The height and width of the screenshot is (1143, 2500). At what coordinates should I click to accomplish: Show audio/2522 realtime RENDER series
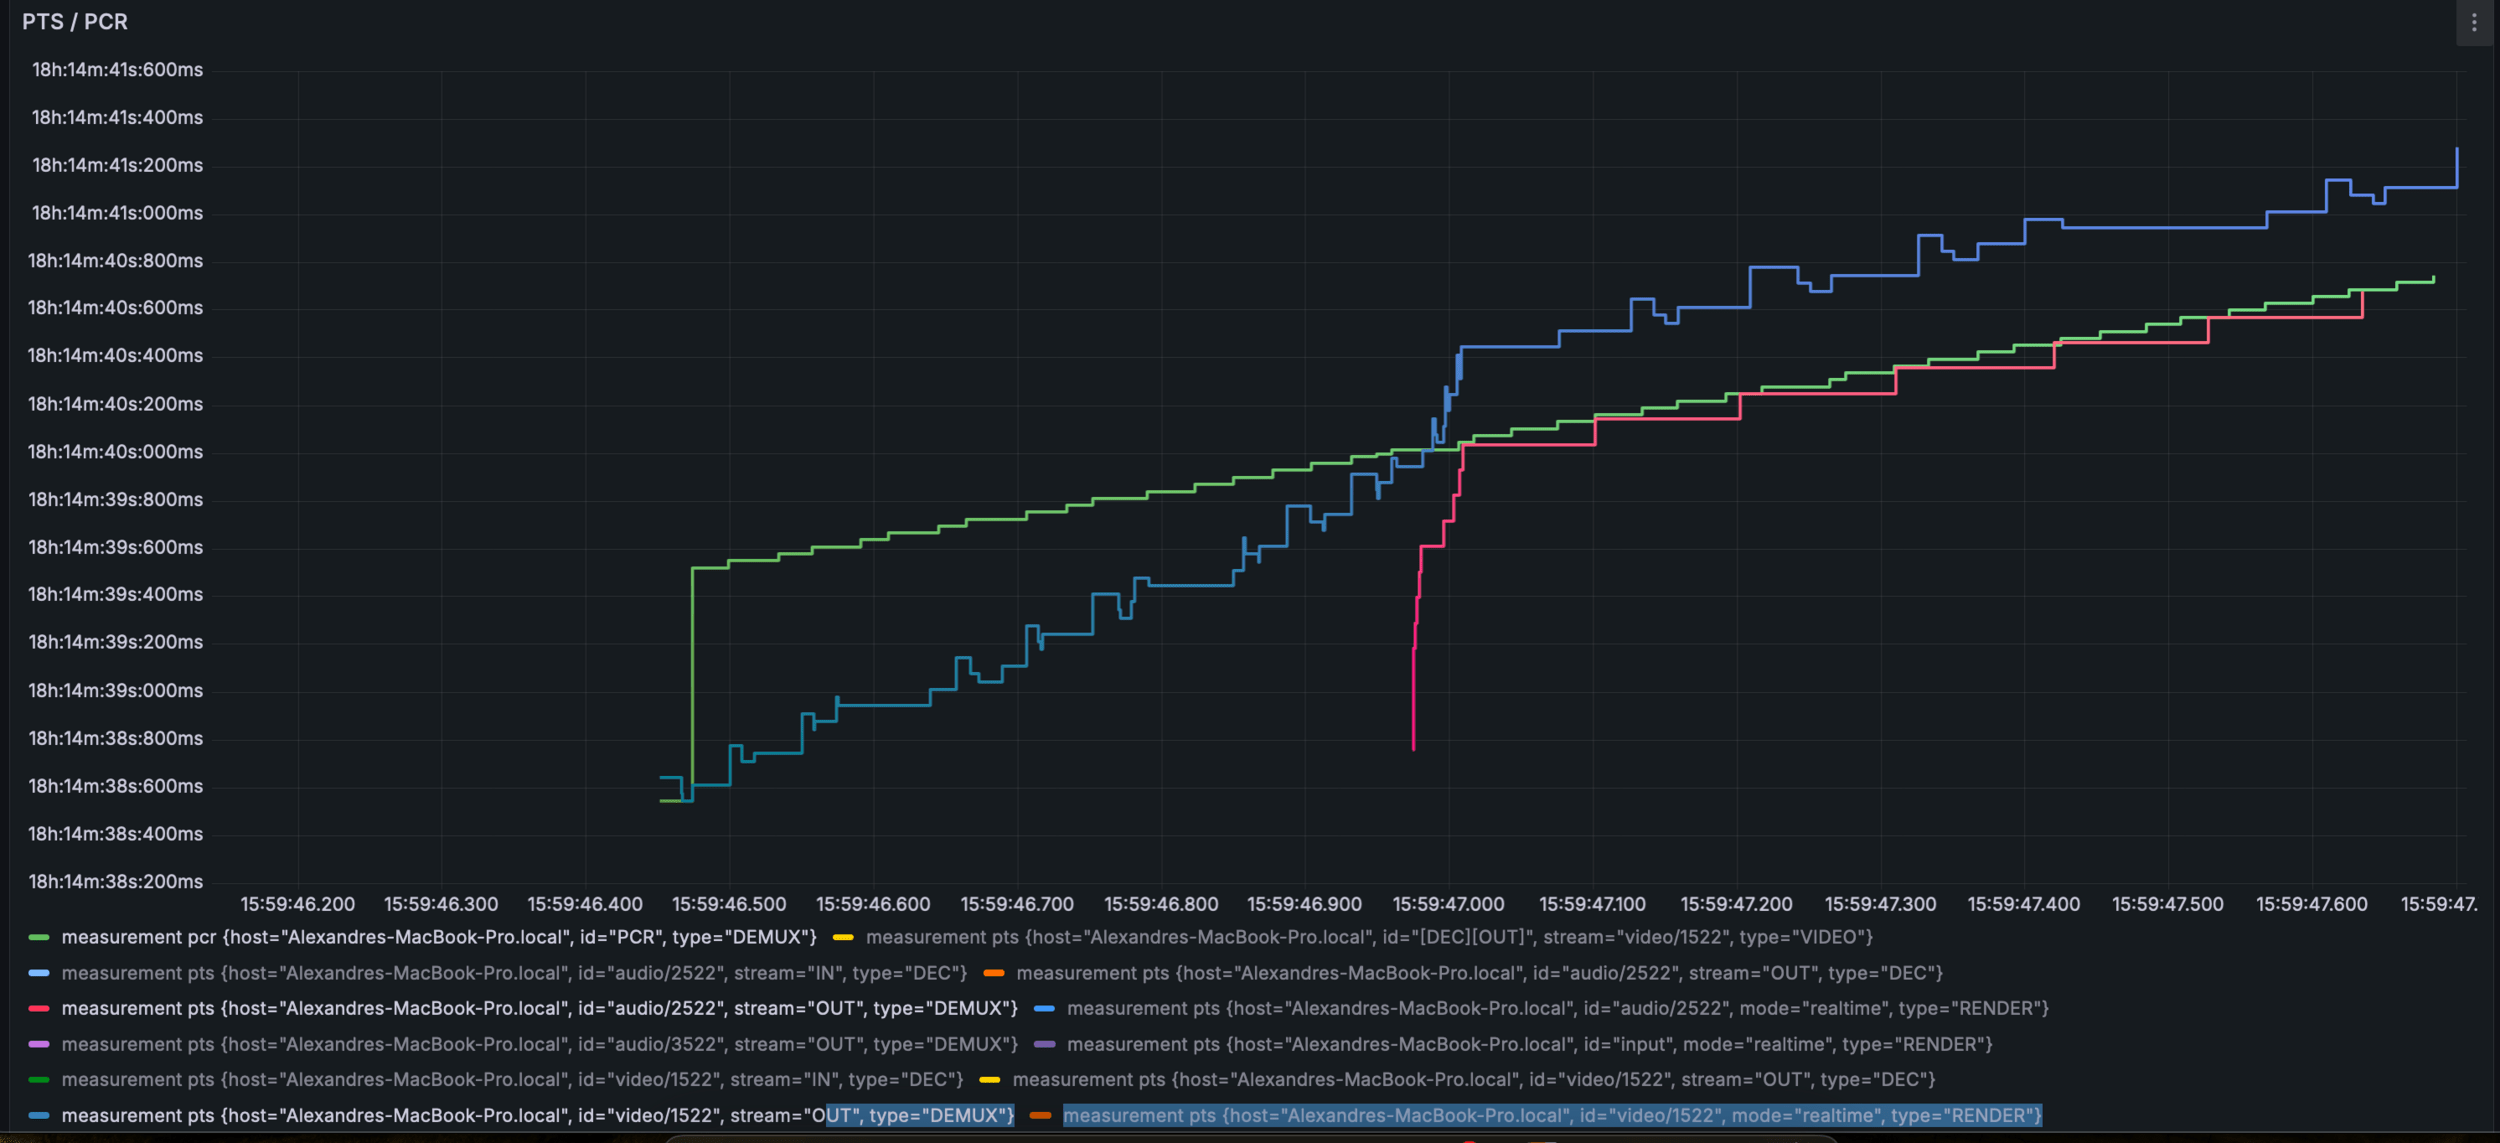(1557, 1008)
